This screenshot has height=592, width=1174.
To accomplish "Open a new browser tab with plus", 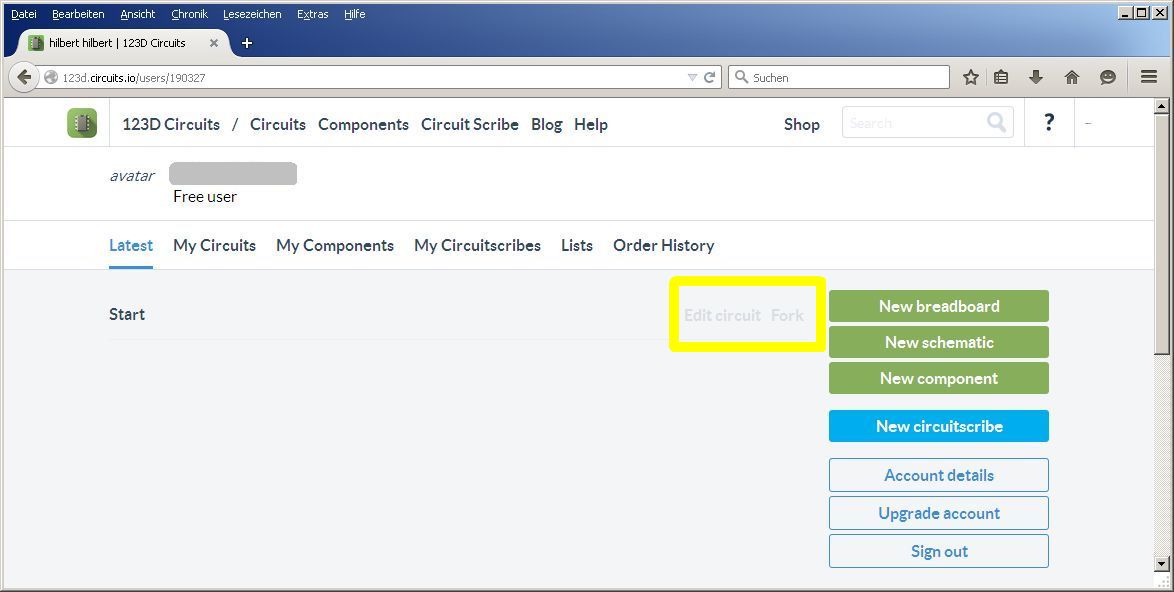I will click(x=247, y=43).
